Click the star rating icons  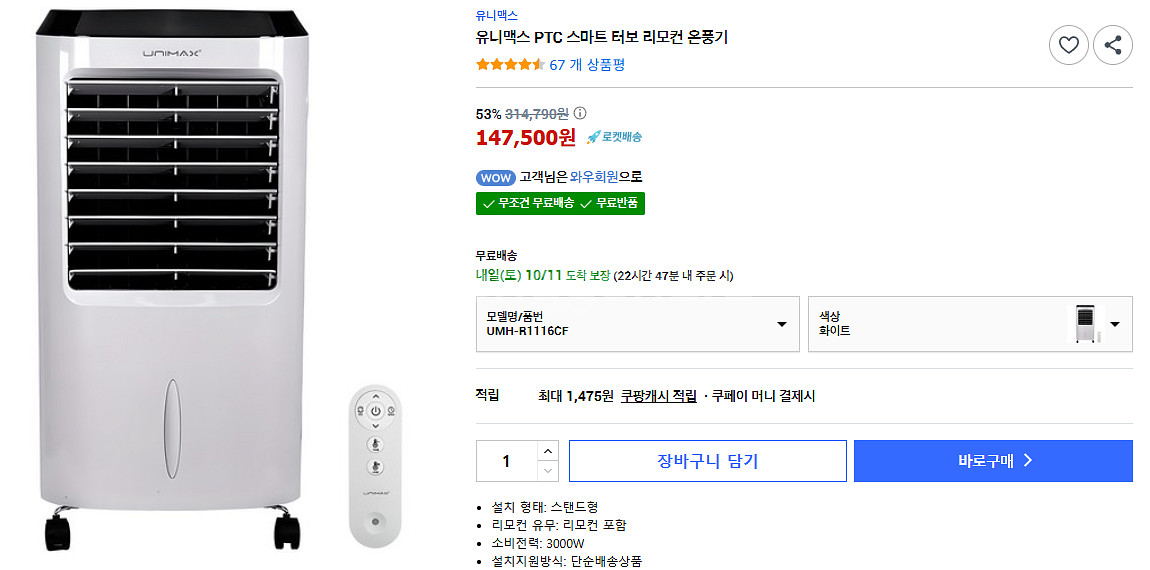click(x=510, y=65)
